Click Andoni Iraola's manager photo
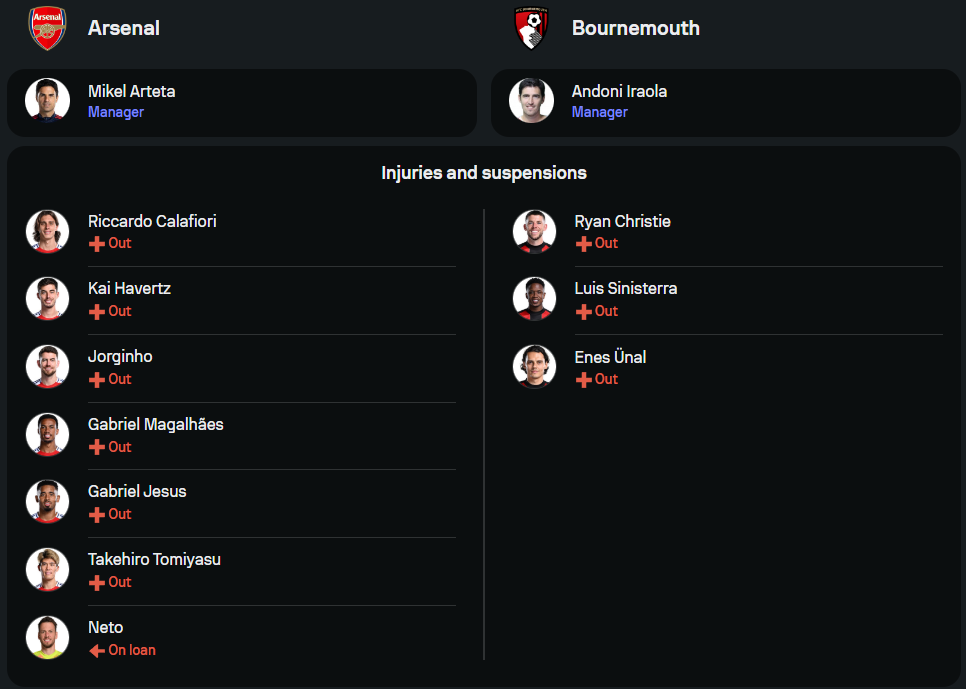Viewport: 966px width, 689px height. click(x=531, y=101)
